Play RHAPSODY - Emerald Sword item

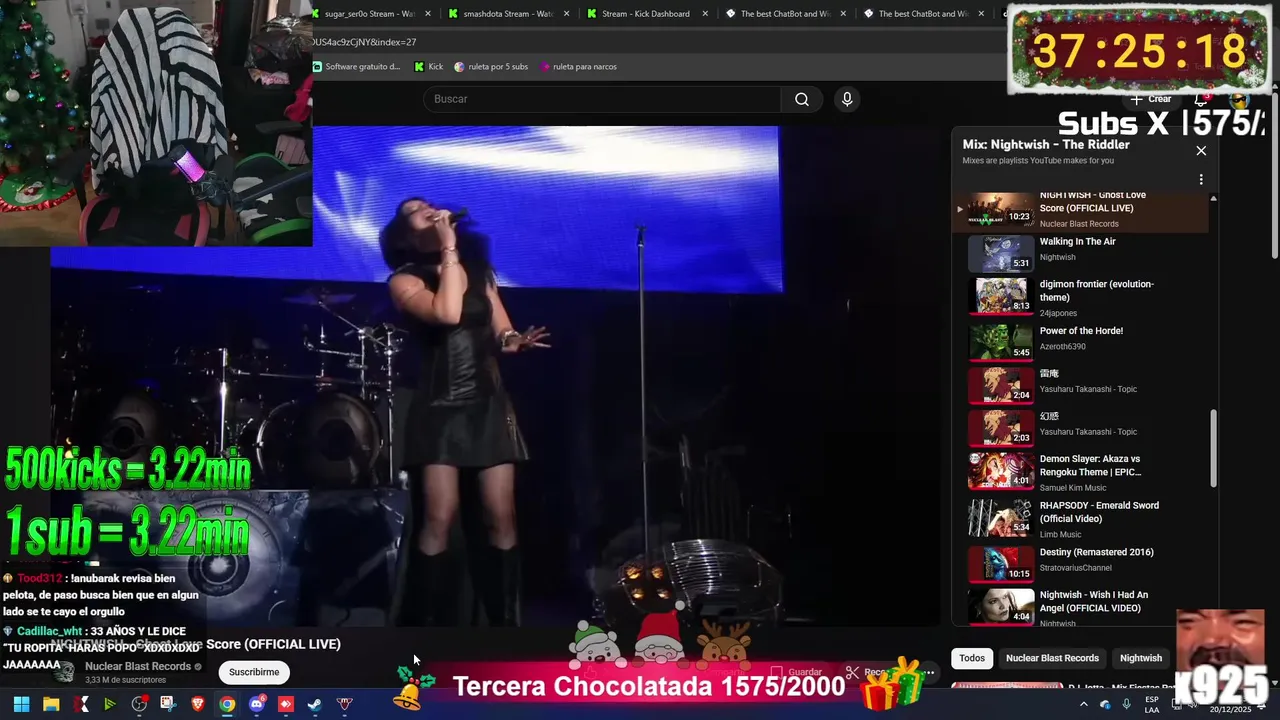click(1080, 517)
